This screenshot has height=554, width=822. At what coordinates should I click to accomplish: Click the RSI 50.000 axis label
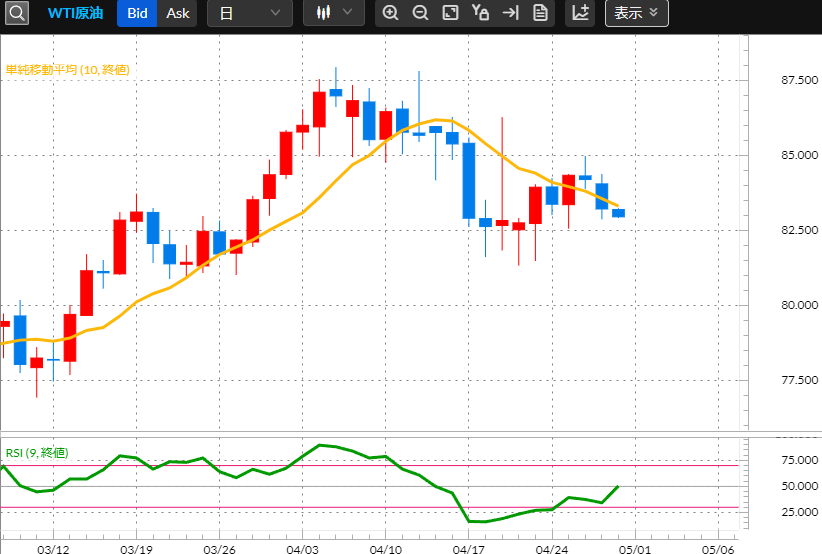[799, 486]
